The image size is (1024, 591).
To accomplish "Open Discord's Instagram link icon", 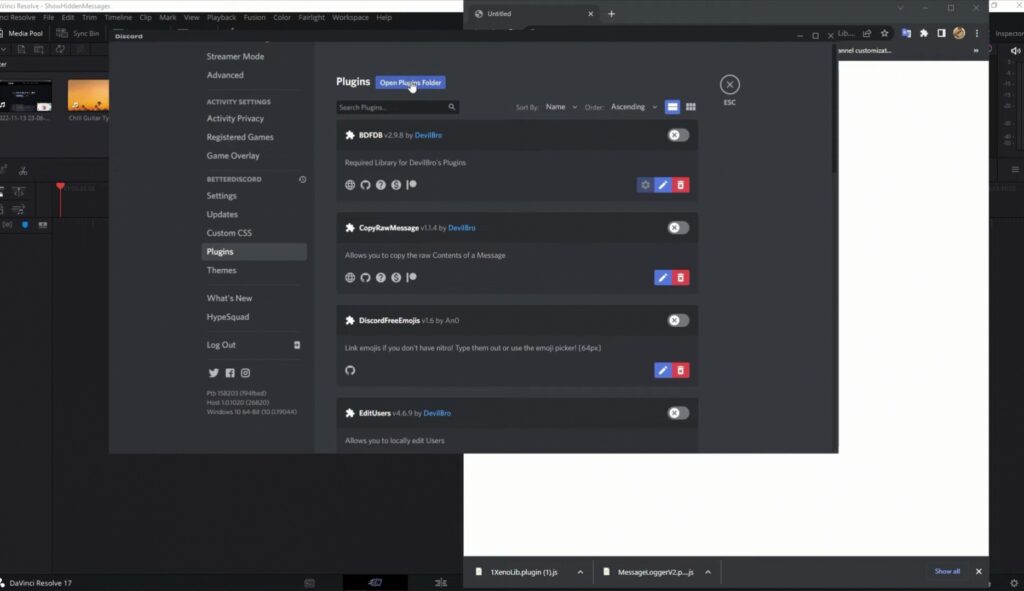I will (246, 373).
